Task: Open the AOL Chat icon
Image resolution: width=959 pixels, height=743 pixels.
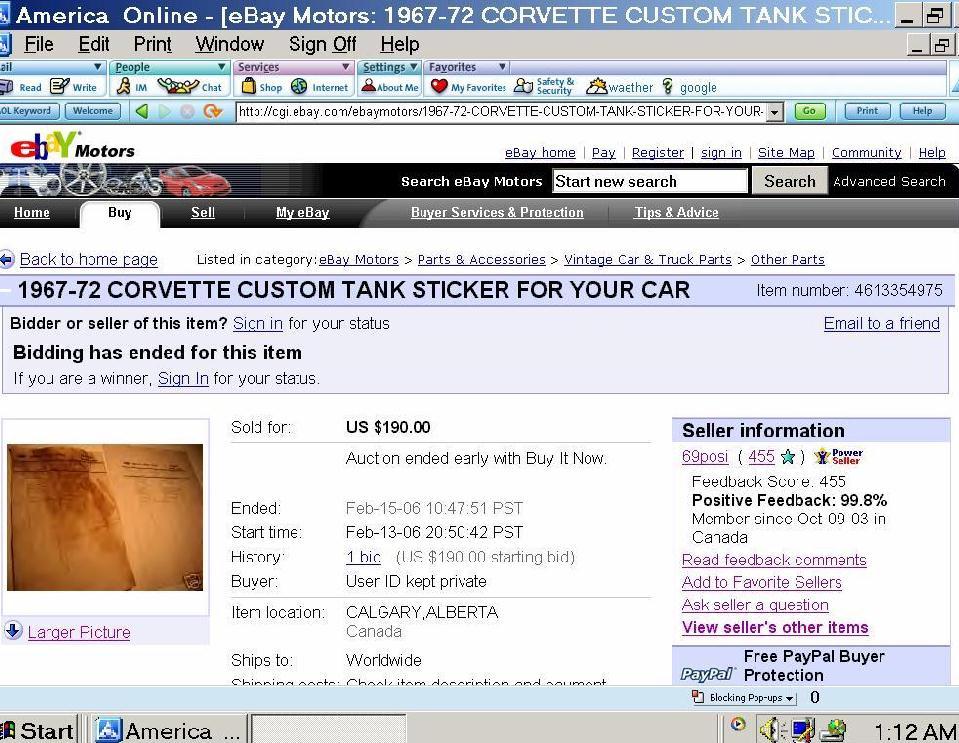Action: [x=178, y=86]
